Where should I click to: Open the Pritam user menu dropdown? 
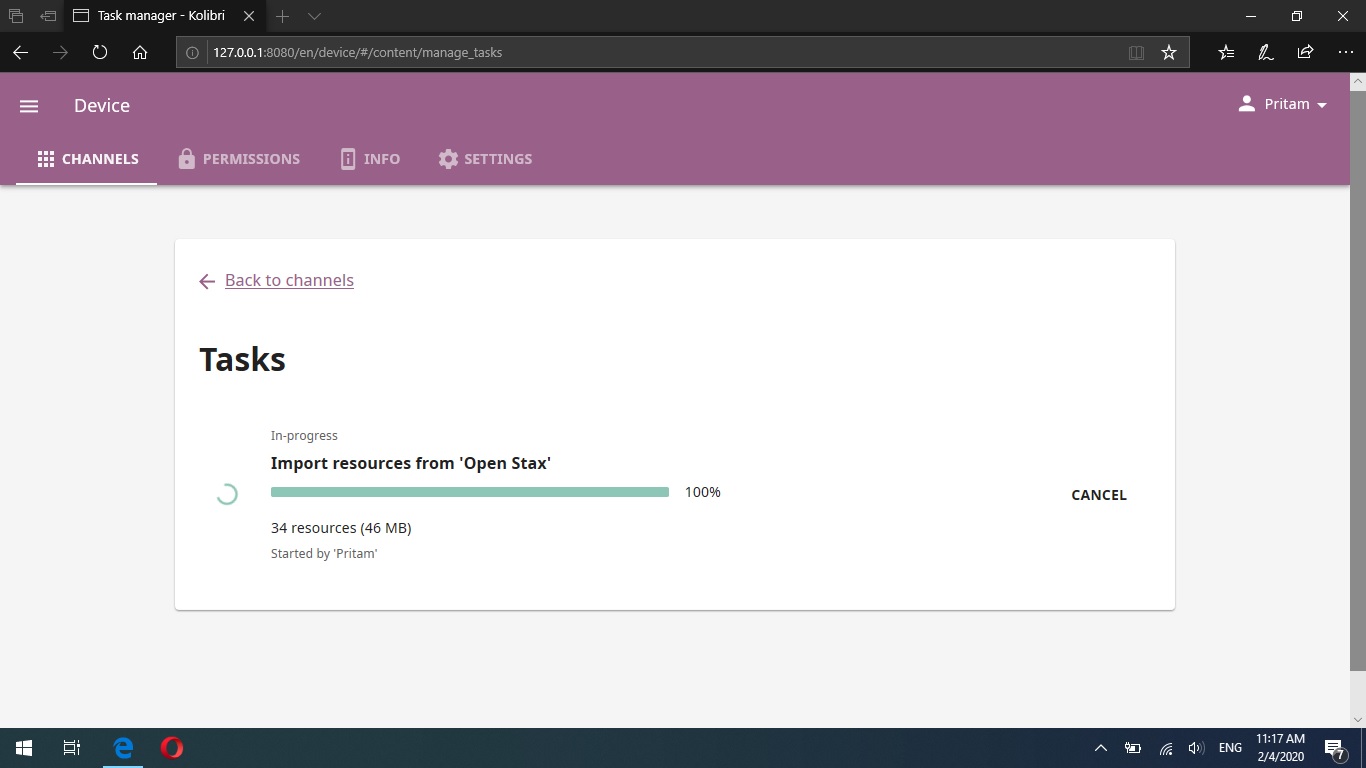click(x=1282, y=104)
